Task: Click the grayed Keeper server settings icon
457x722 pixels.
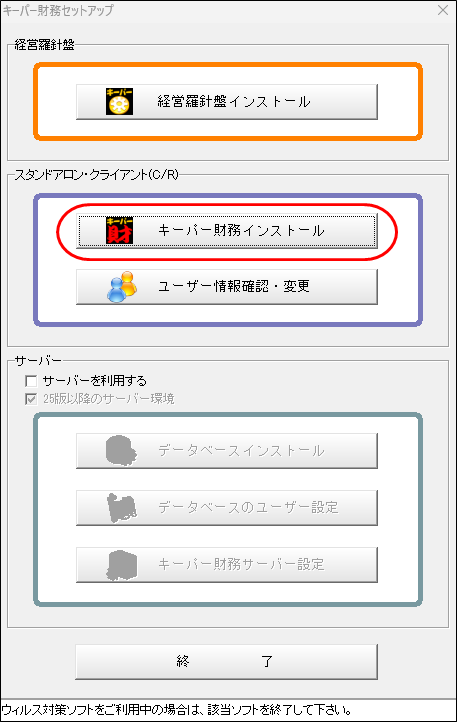Action: click(x=122, y=565)
